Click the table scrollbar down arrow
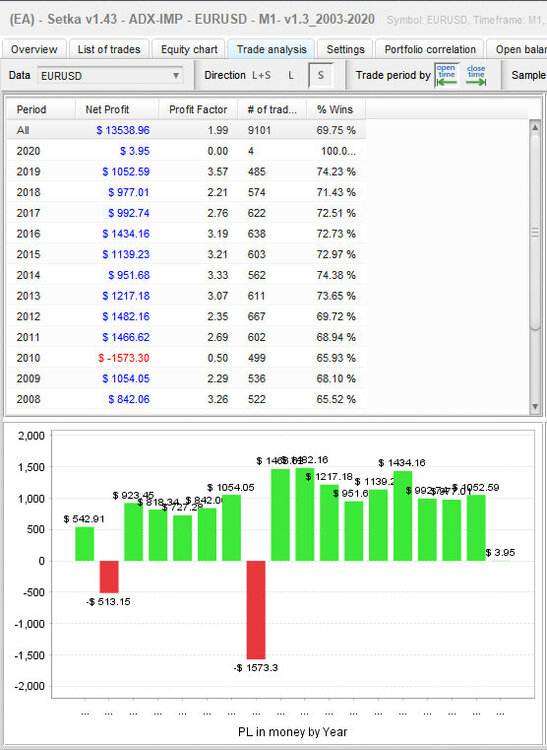The image size is (547, 750). tap(535, 407)
